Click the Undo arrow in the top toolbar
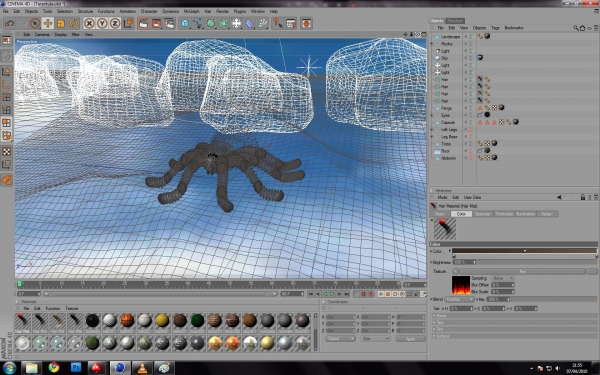Image resolution: width=600 pixels, height=375 pixels. click(x=9, y=23)
